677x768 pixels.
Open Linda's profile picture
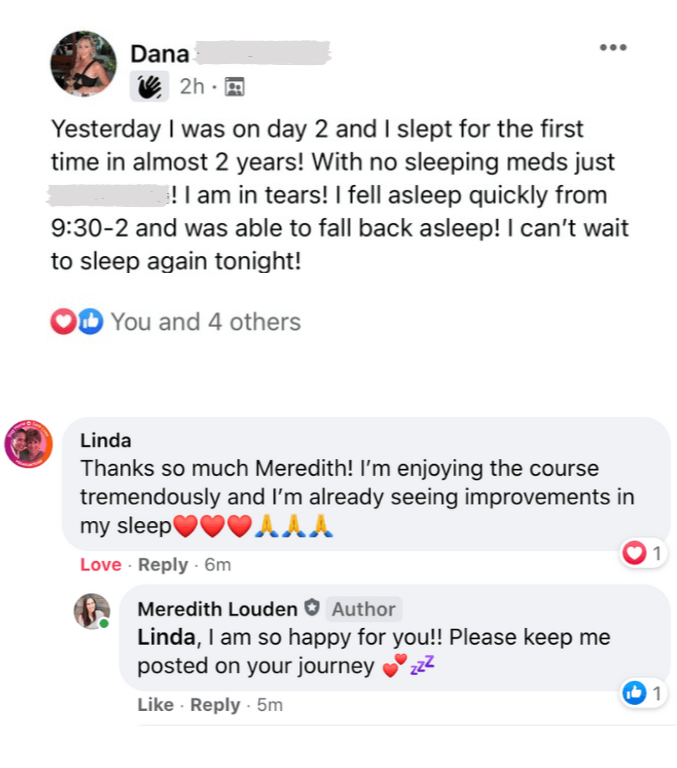click(28, 444)
